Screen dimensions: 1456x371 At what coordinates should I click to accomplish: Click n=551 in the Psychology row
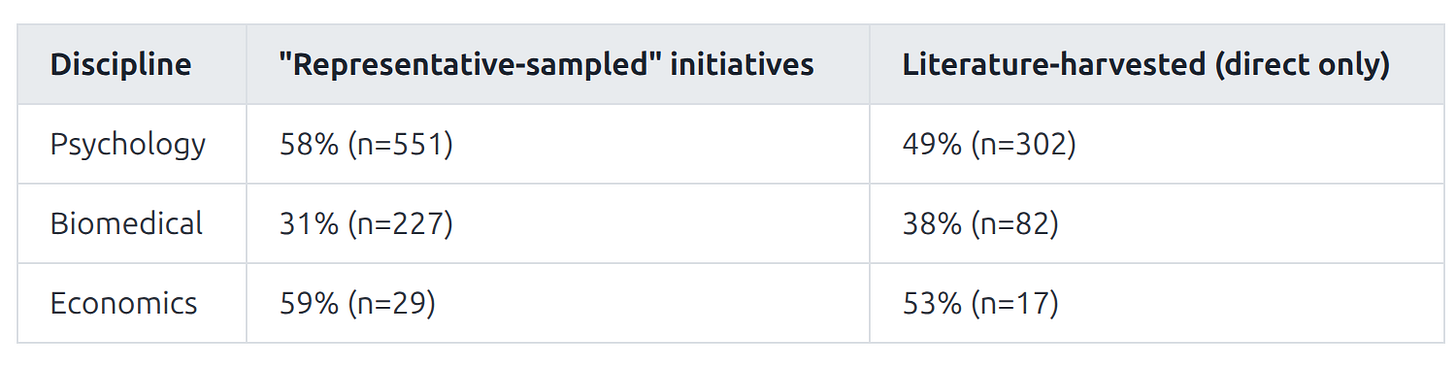click(401, 144)
